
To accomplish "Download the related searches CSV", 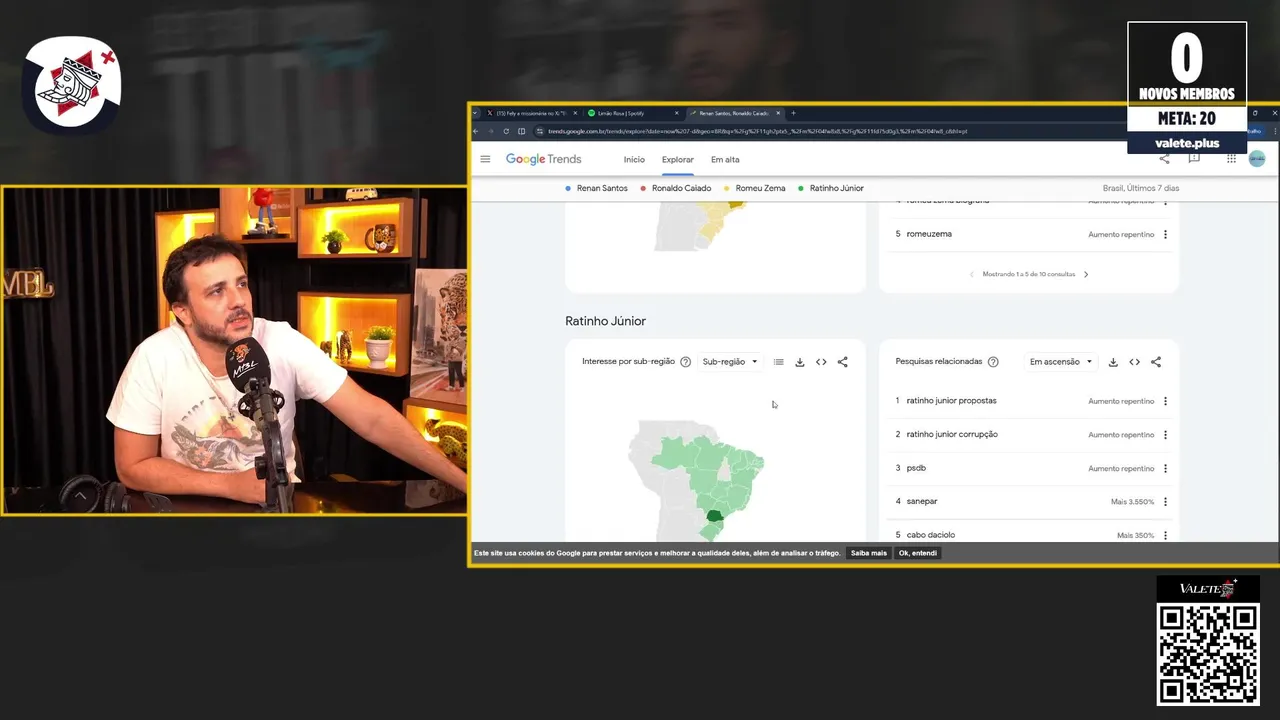I will (1113, 362).
